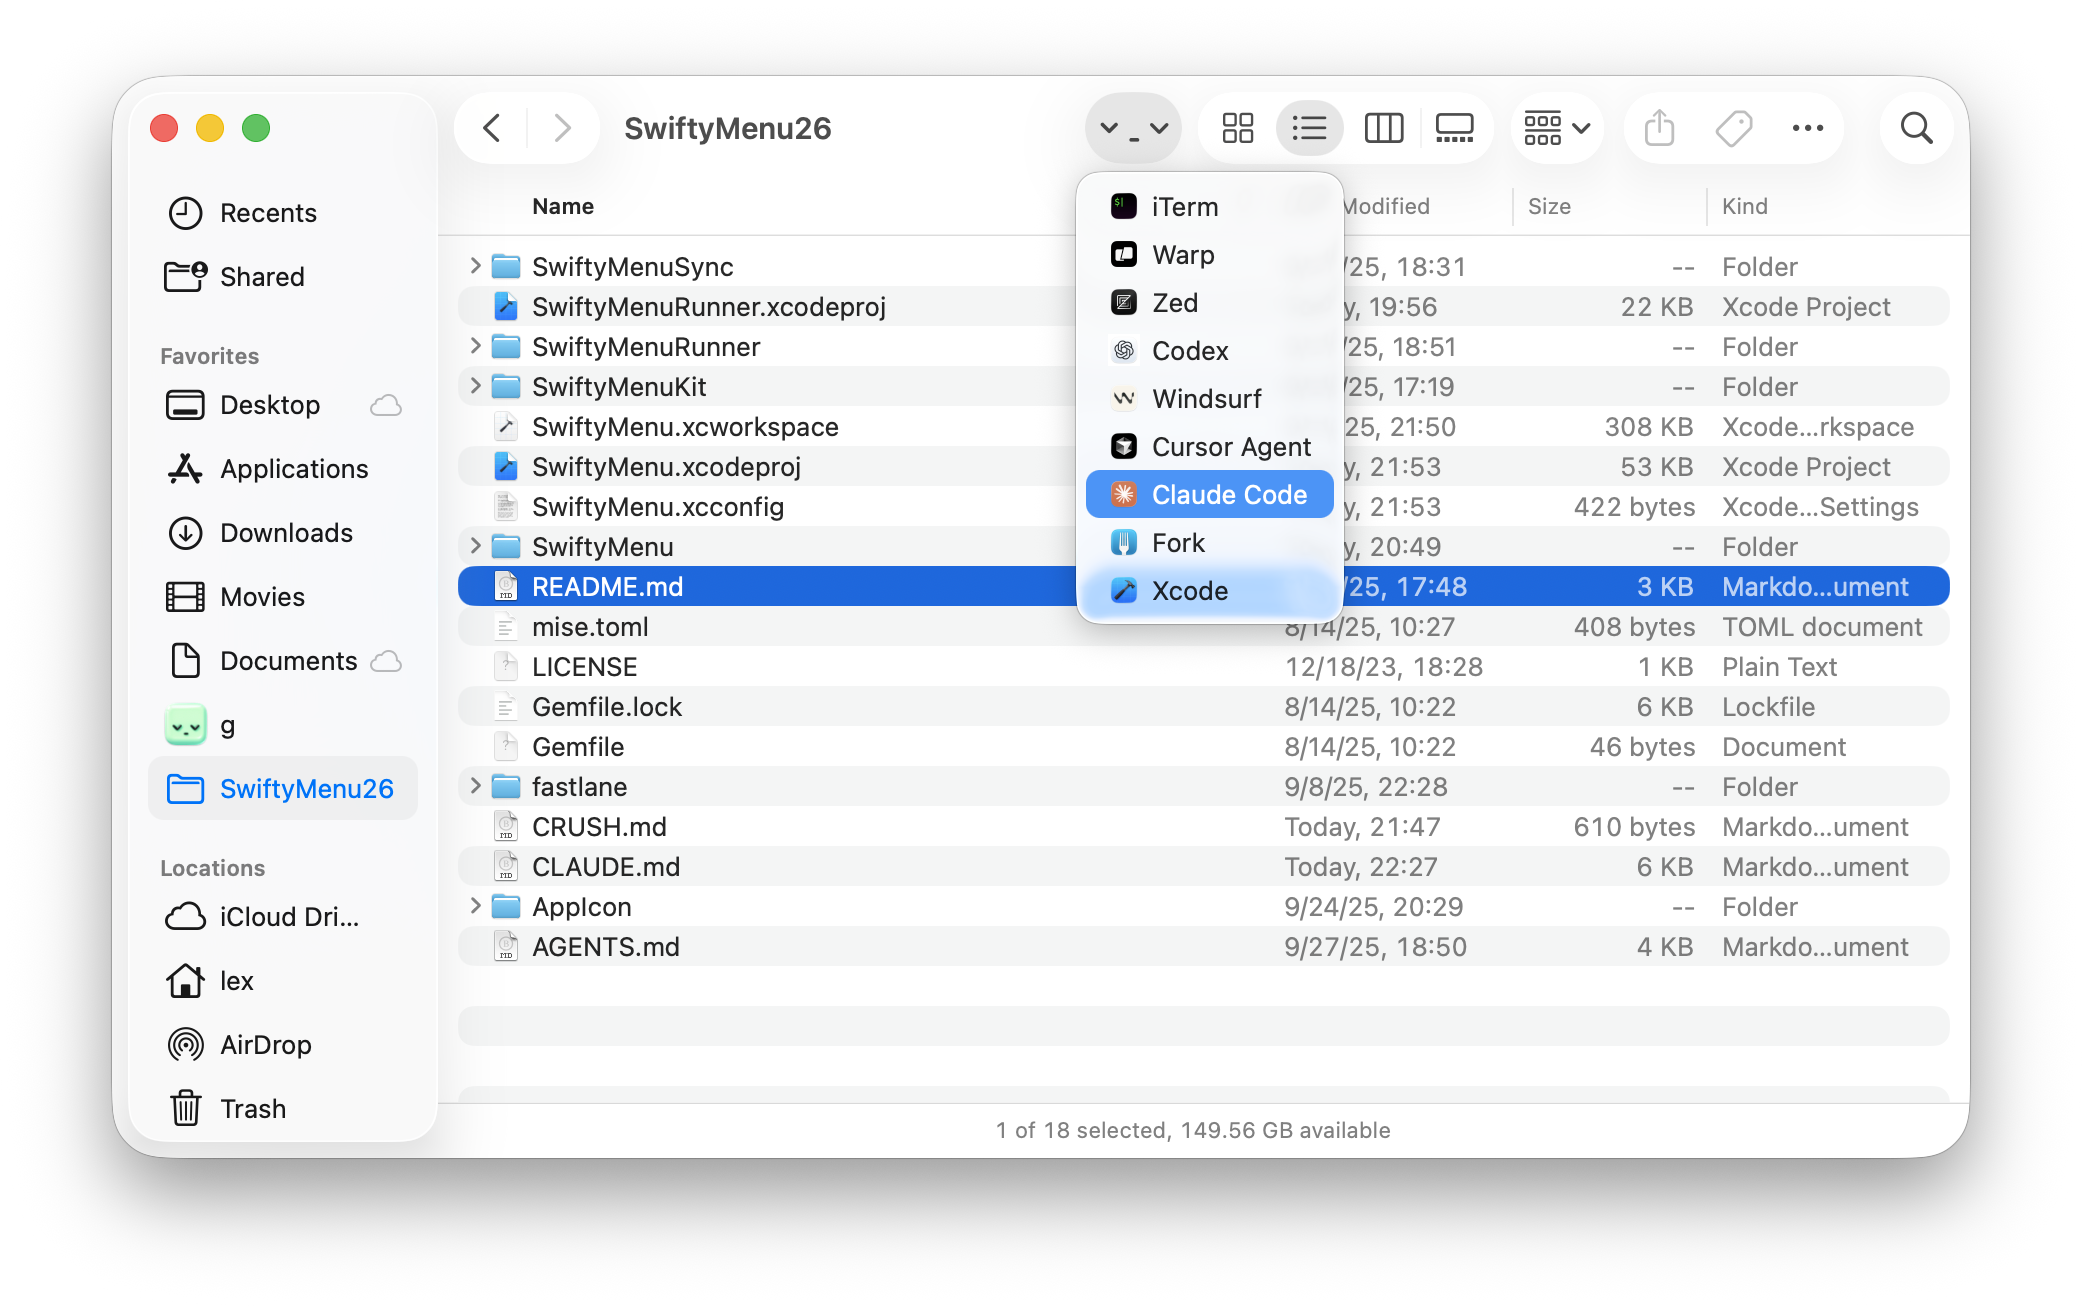
Task: Open AirDrop in the sidebar
Action: coord(265,1045)
